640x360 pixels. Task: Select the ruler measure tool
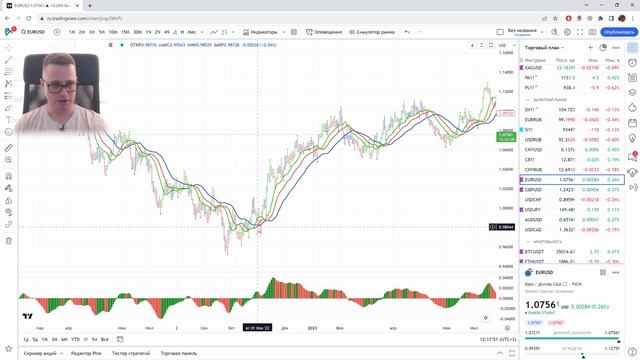(x=8, y=148)
